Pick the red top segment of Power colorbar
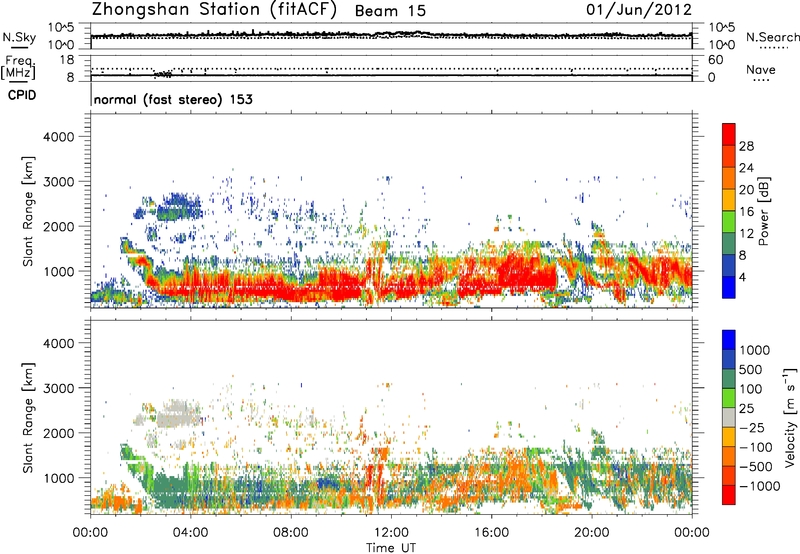Screen dimensions: 800x554 (729, 134)
